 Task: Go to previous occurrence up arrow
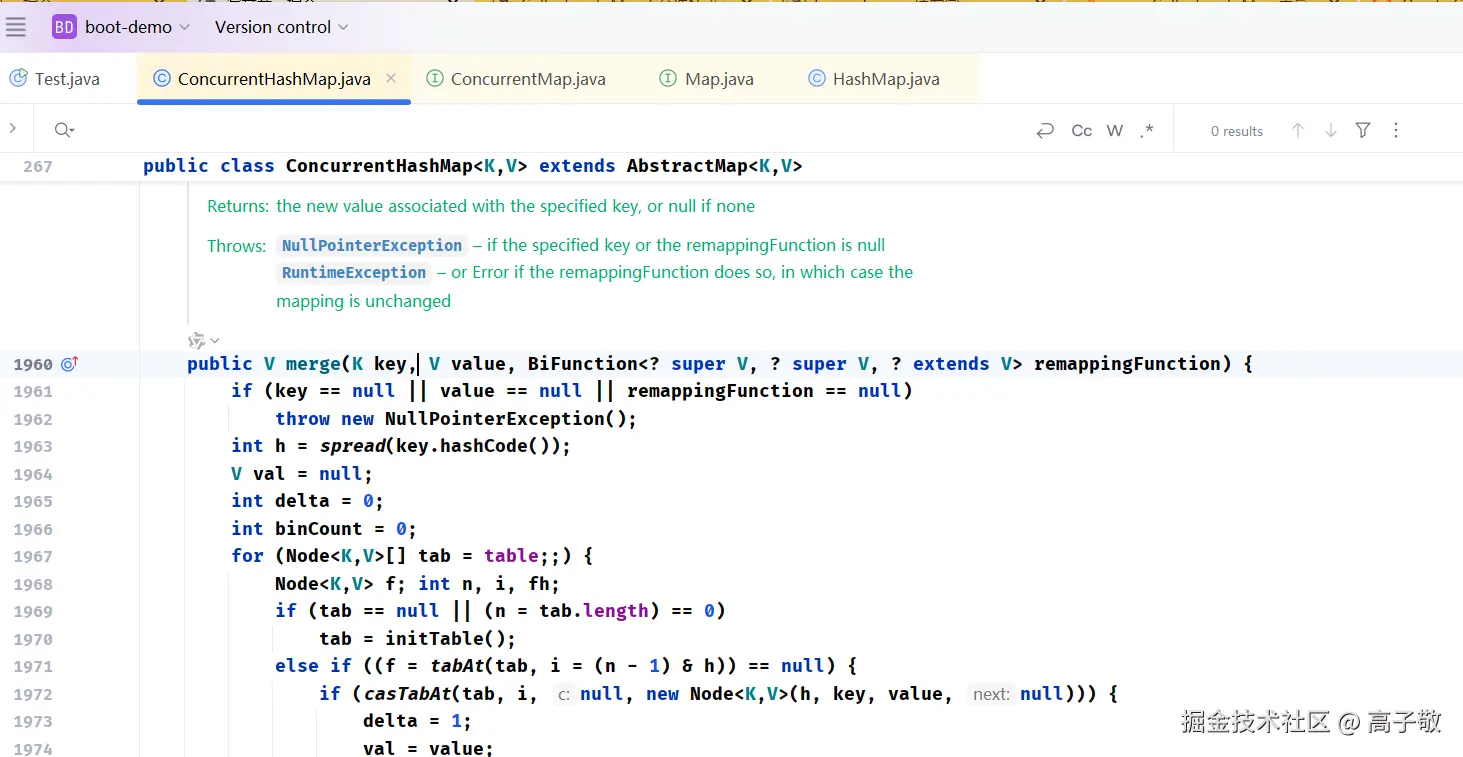(x=1298, y=130)
